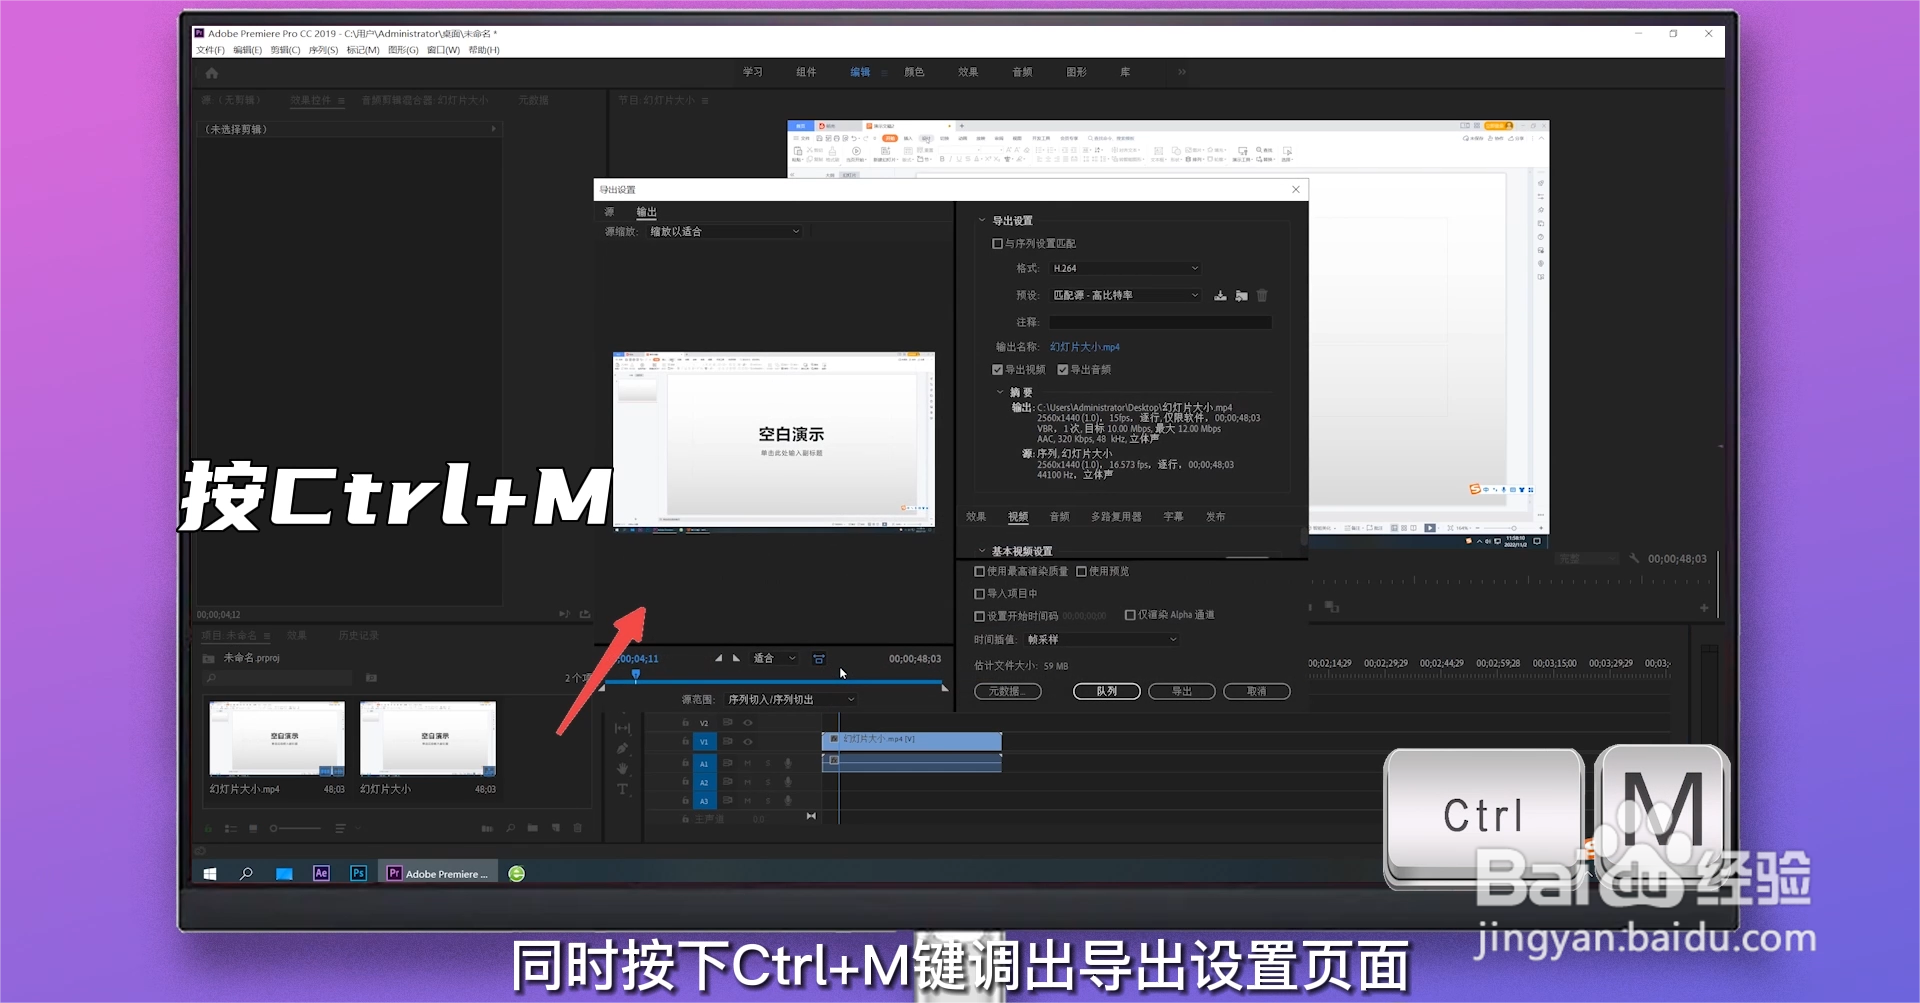Click the blue playhead on export preview timeline
This screenshot has height=1003, width=1920.
click(636, 677)
